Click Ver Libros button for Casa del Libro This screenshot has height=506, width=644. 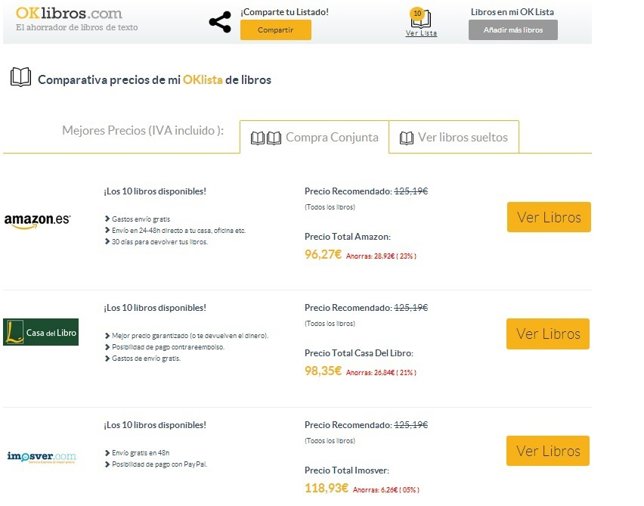tap(548, 333)
